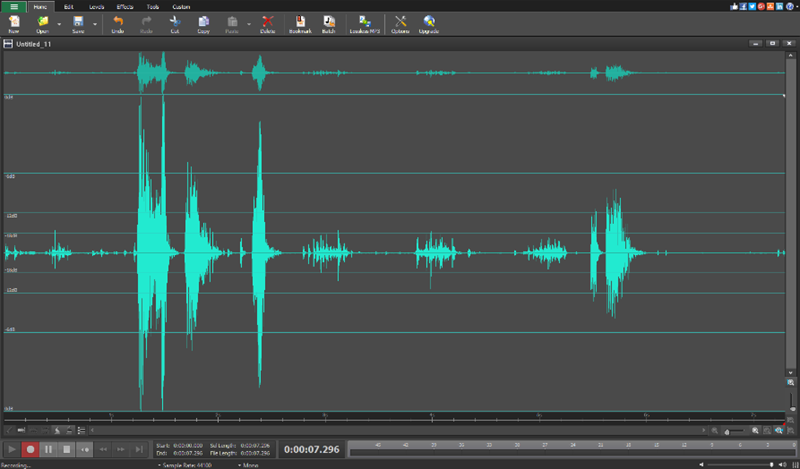The image size is (800, 469).
Task: Click the overview waveform strip at top
Action: (394, 72)
